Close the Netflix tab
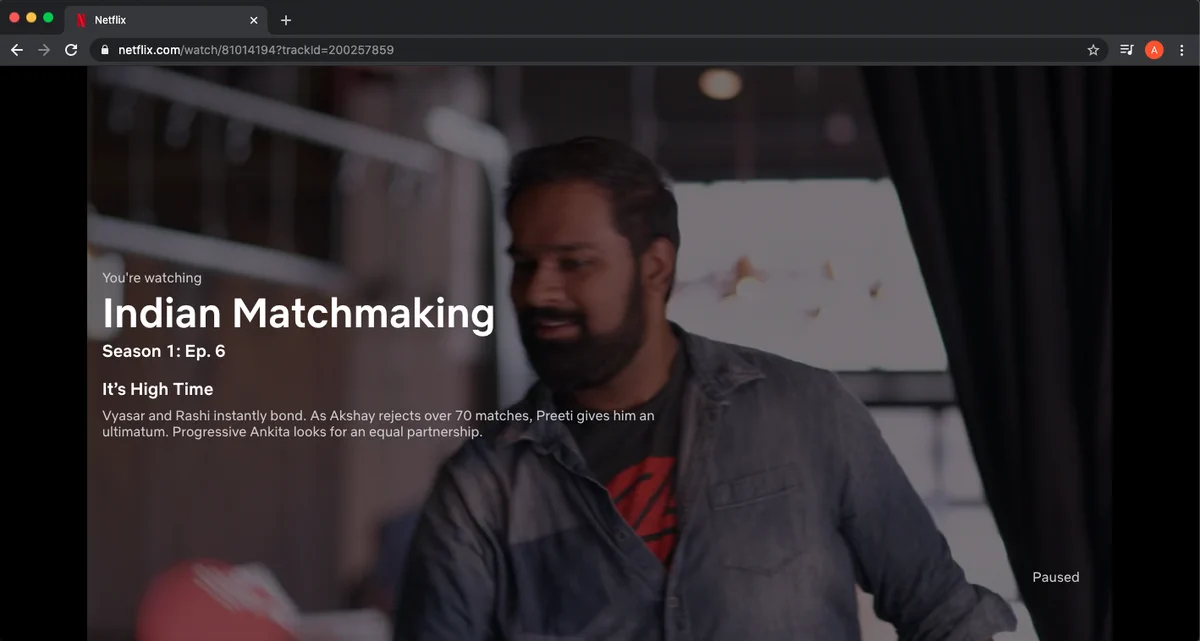The width and height of the screenshot is (1200, 641). click(x=253, y=20)
